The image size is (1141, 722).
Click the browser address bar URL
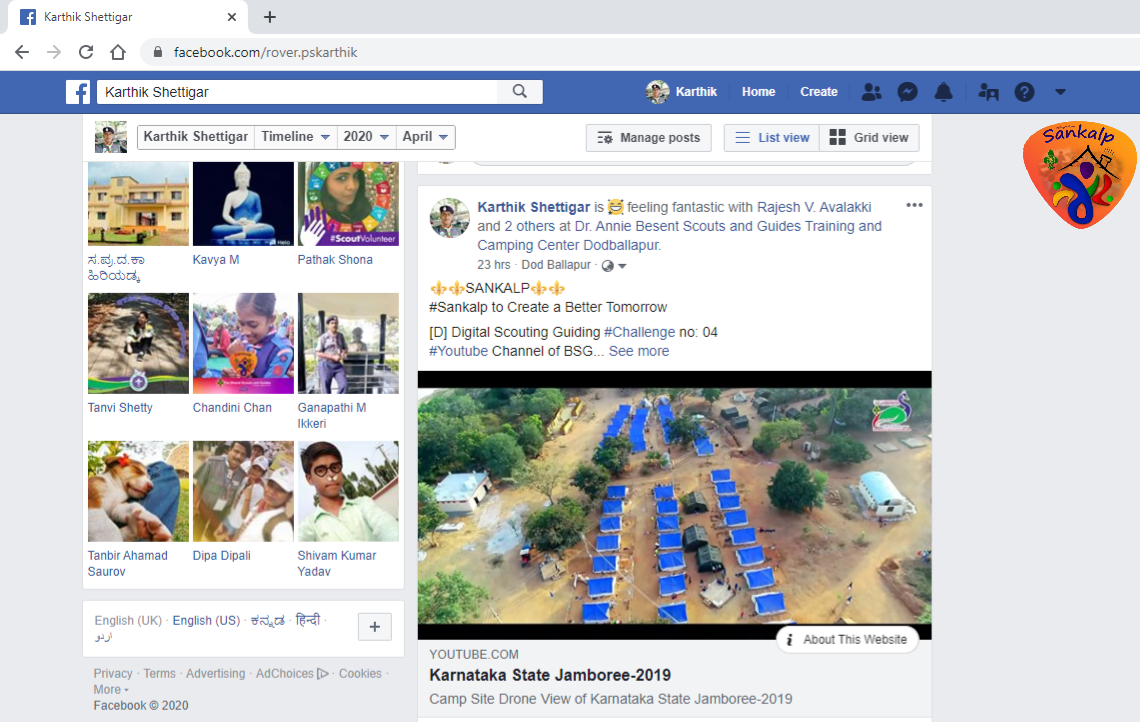266,52
